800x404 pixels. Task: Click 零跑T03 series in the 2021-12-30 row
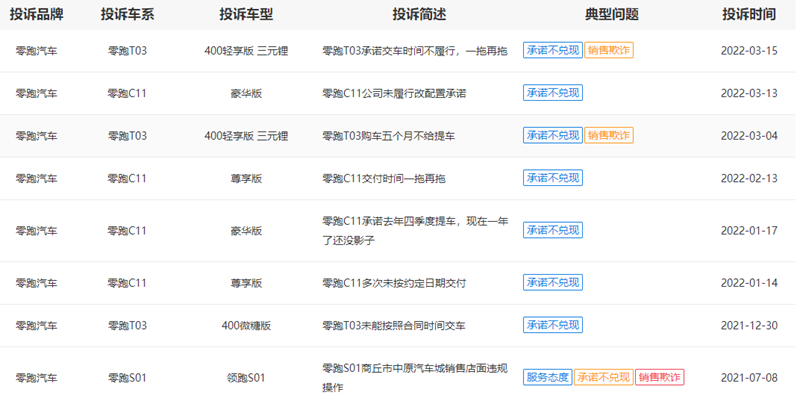tap(127, 325)
